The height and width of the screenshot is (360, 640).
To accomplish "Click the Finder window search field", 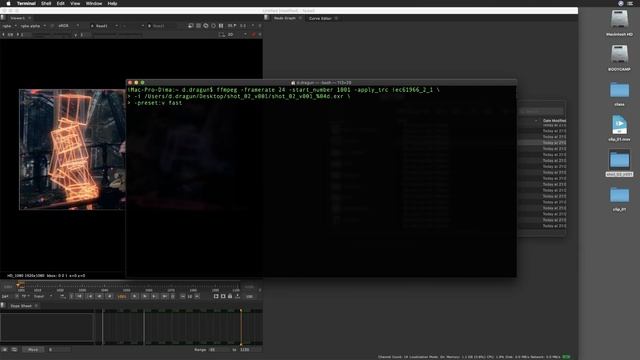I will pyautogui.click(x=542, y=111).
